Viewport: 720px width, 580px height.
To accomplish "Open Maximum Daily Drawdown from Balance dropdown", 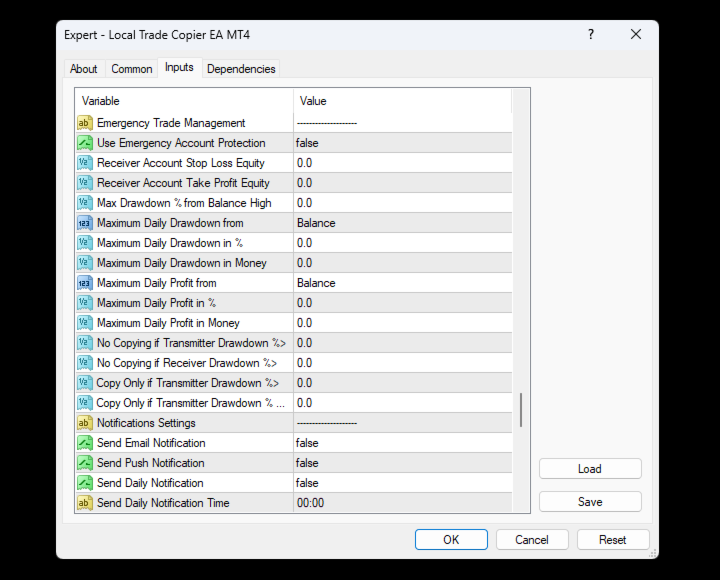I will [402, 223].
